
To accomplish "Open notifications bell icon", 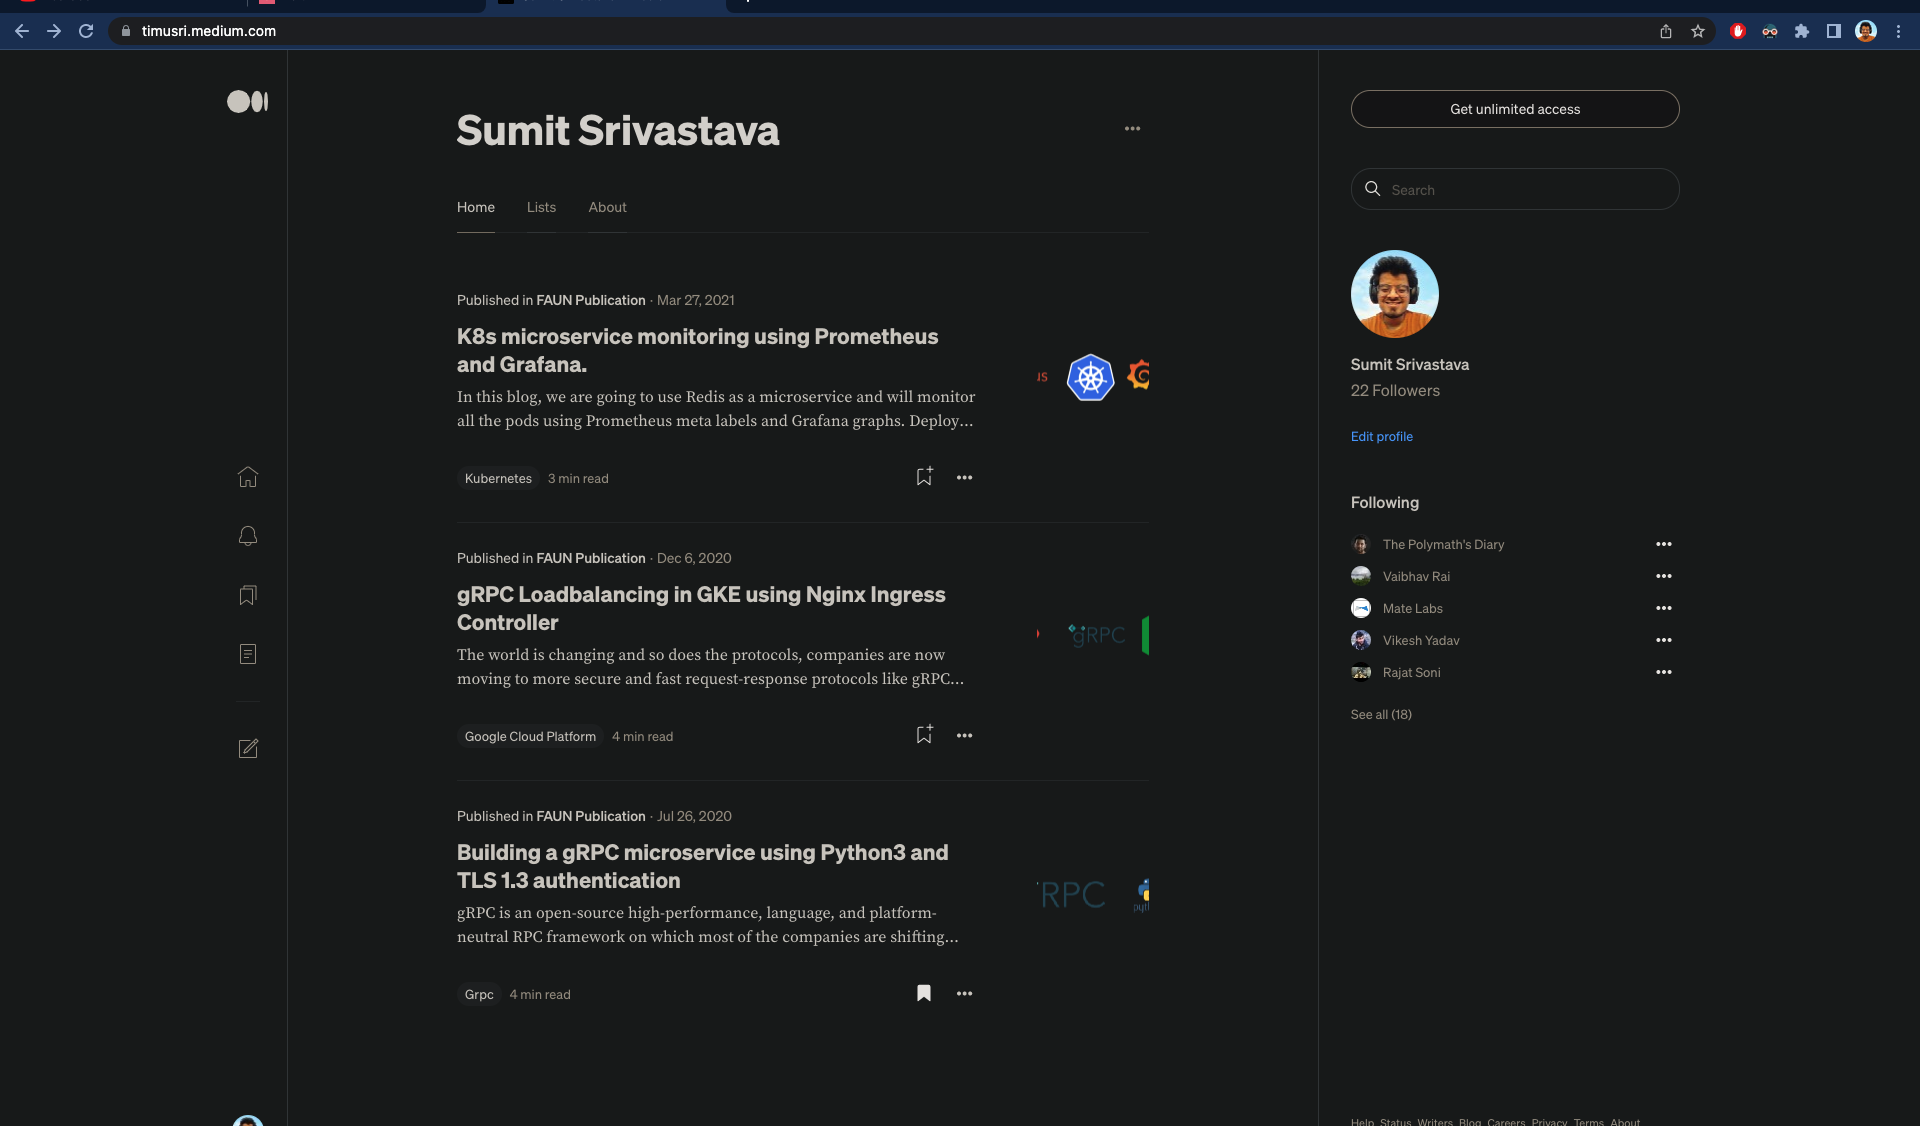I will click(248, 536).
